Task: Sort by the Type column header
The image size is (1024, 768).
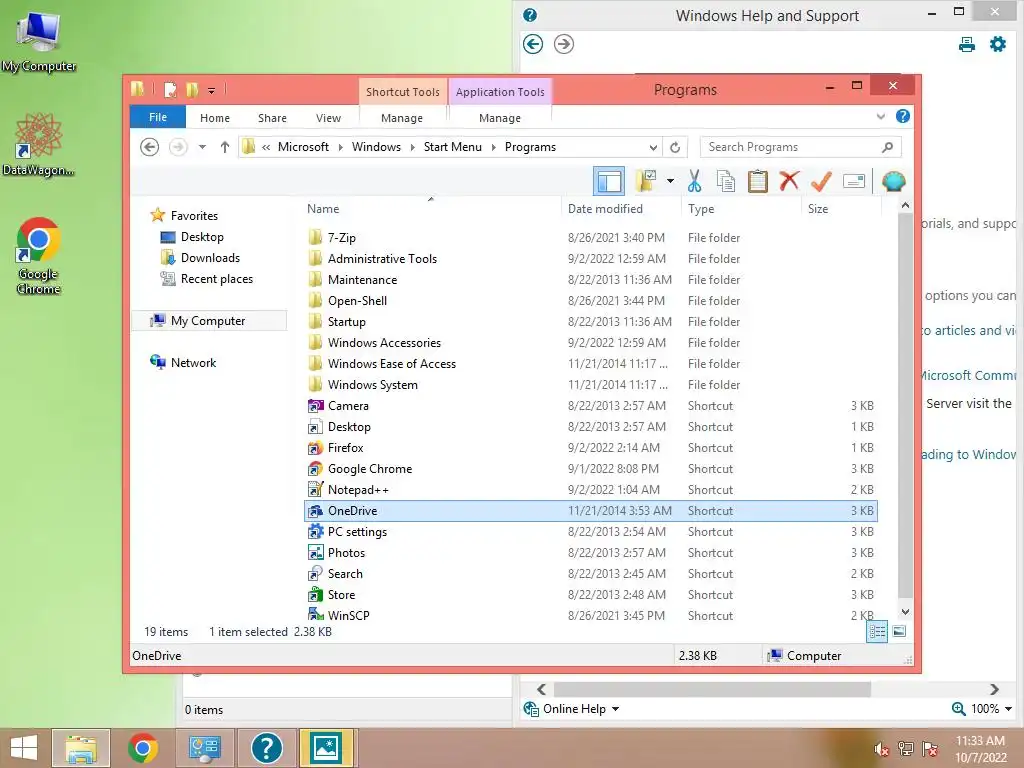Action: tap(741, 209)
